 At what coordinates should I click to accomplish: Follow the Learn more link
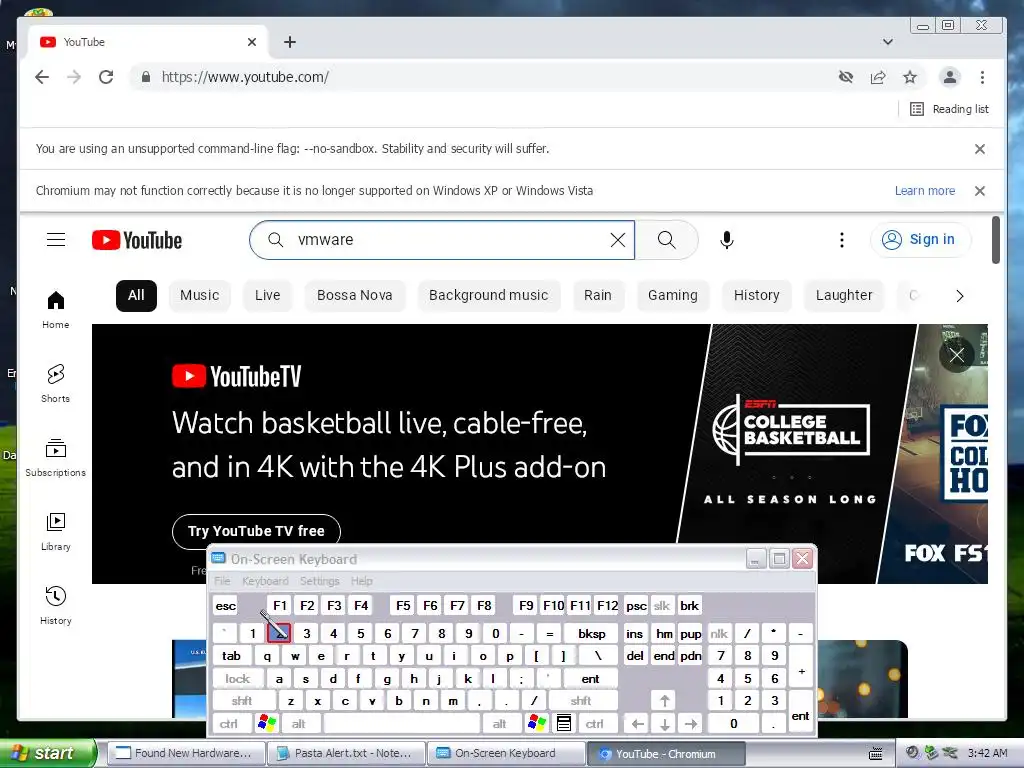point(925,191)
